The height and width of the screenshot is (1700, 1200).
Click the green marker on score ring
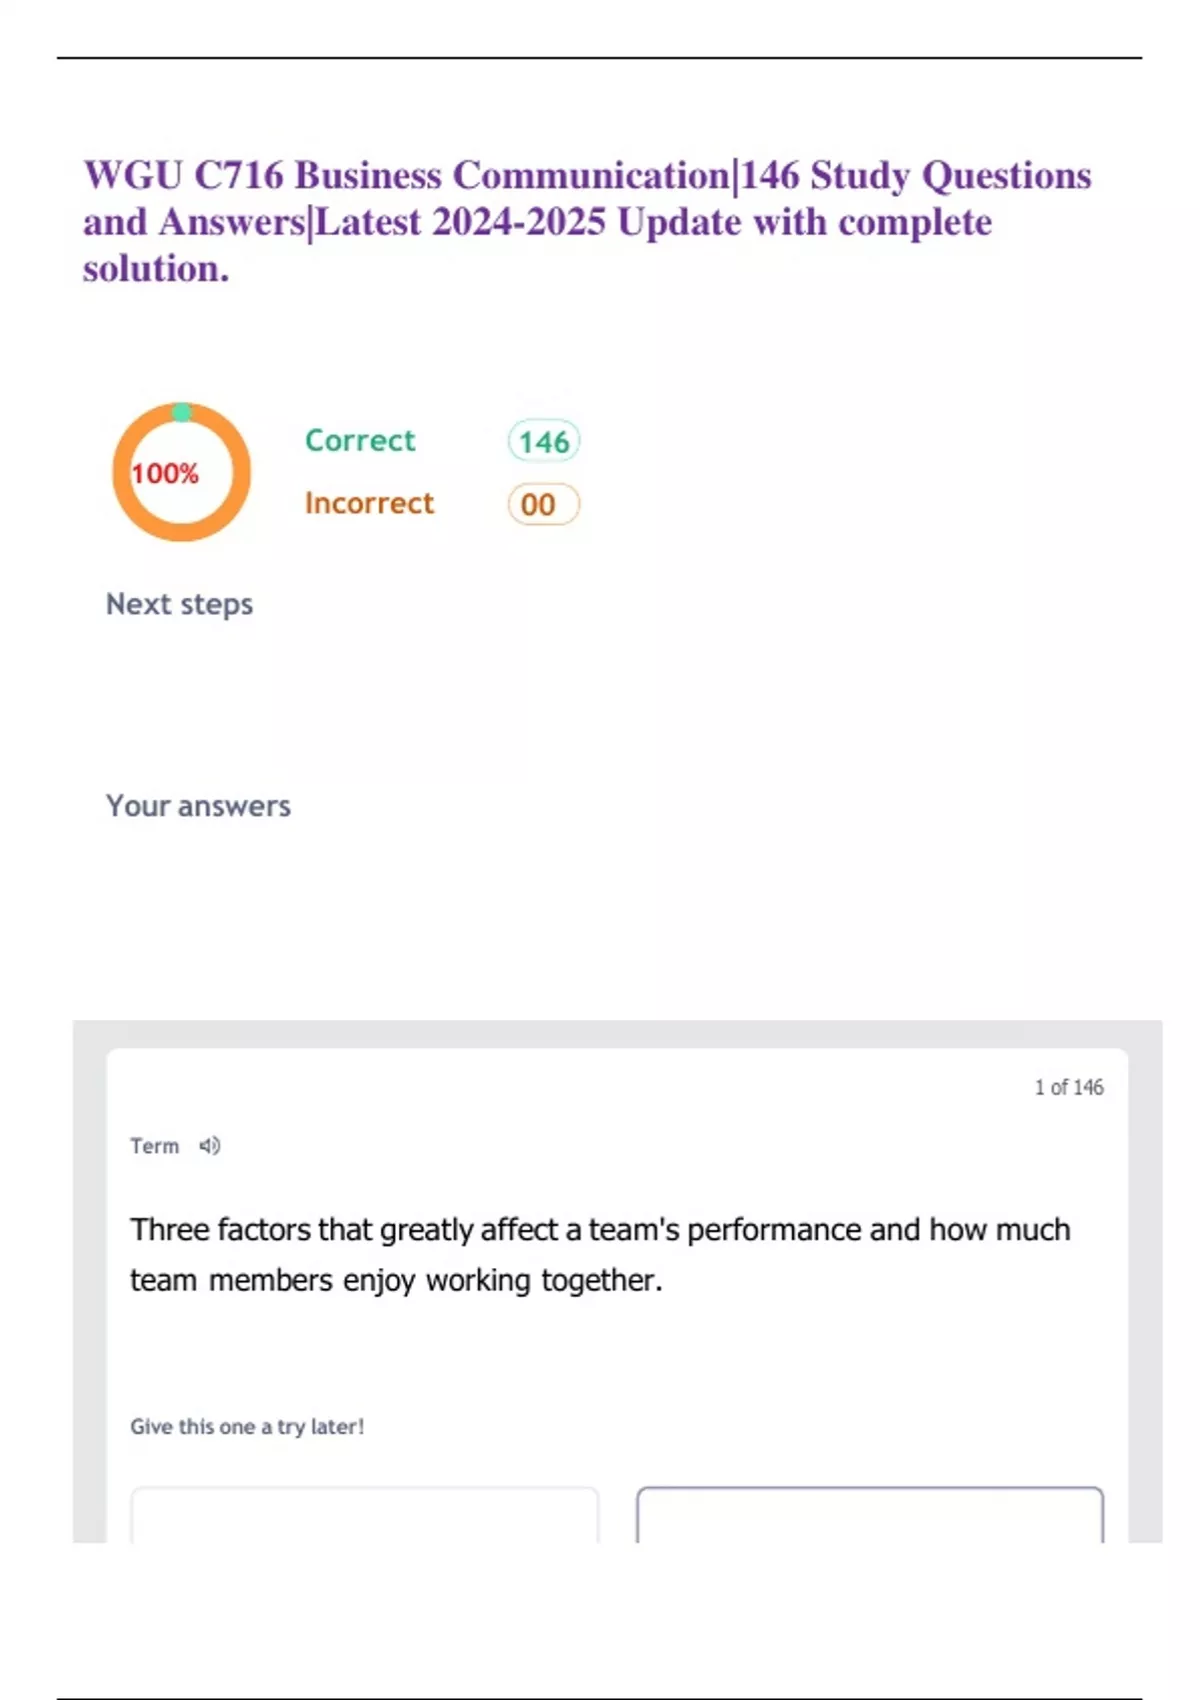(182, 412)
